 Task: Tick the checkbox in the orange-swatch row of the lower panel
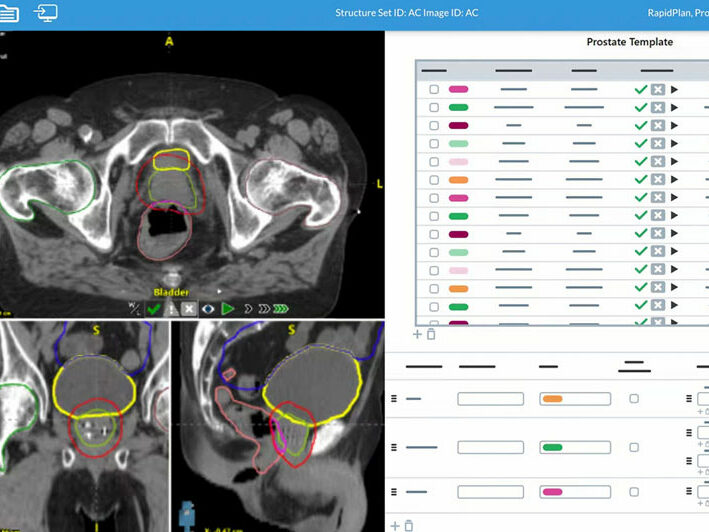click(634, 398)
